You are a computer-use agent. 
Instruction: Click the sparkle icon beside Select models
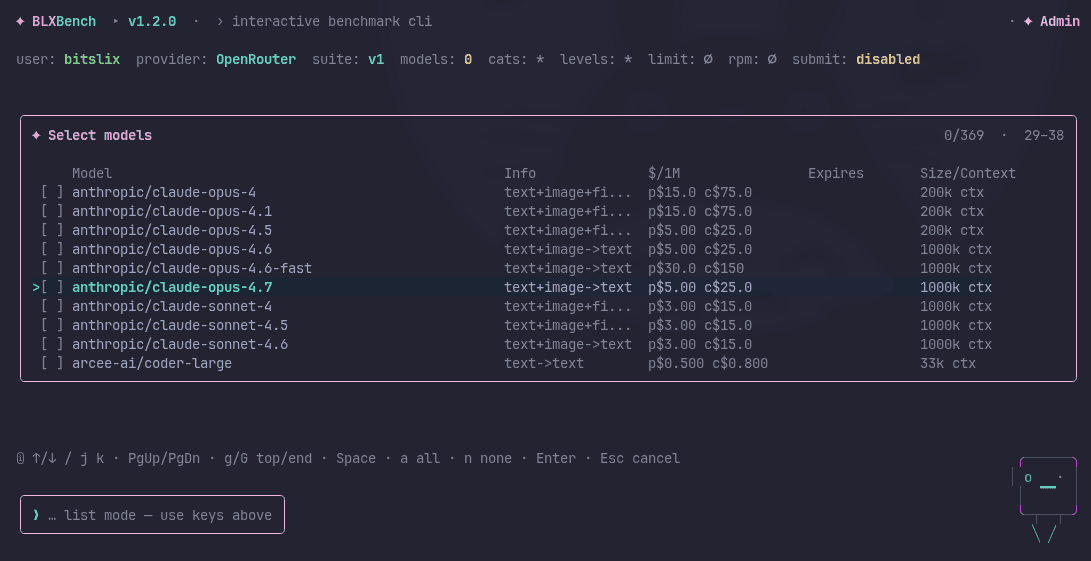(36, 136)
